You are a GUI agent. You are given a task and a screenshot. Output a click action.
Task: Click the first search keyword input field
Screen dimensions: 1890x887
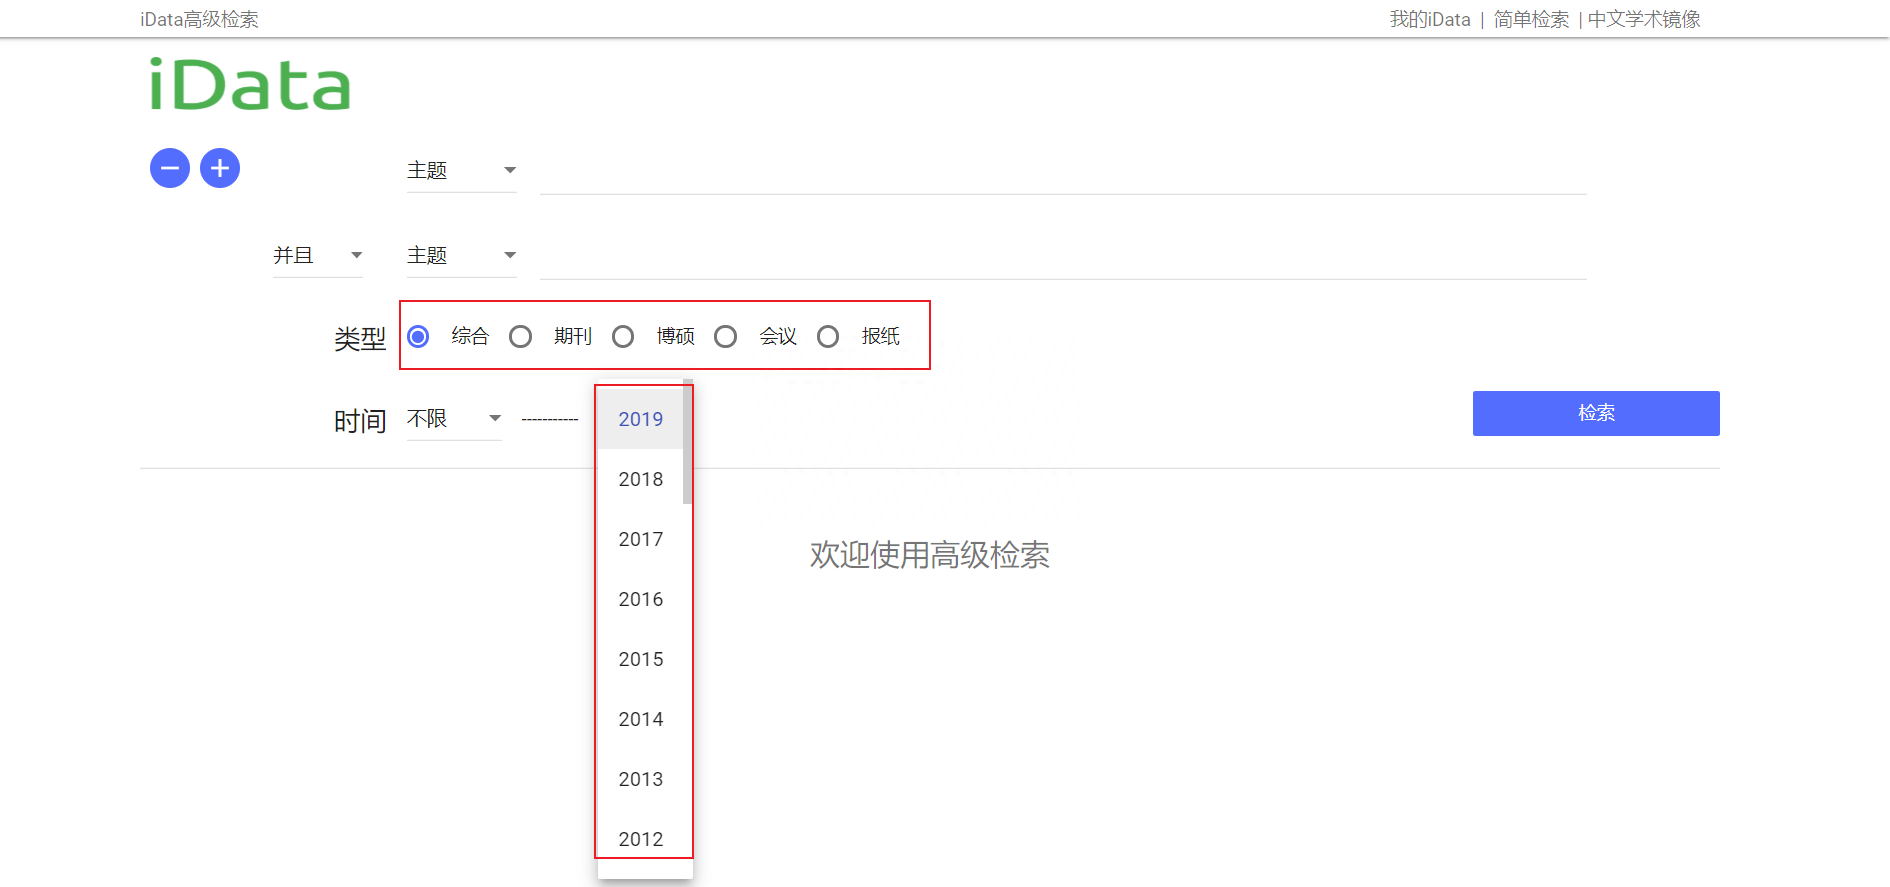(x=1063, y=173)
